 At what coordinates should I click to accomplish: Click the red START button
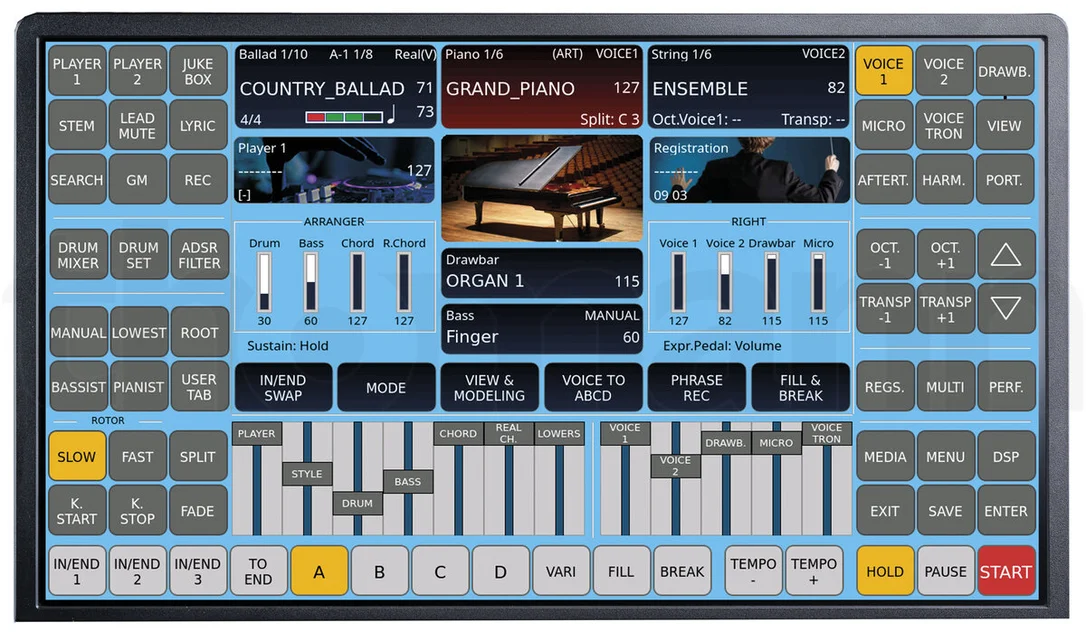pos(1006,571)
